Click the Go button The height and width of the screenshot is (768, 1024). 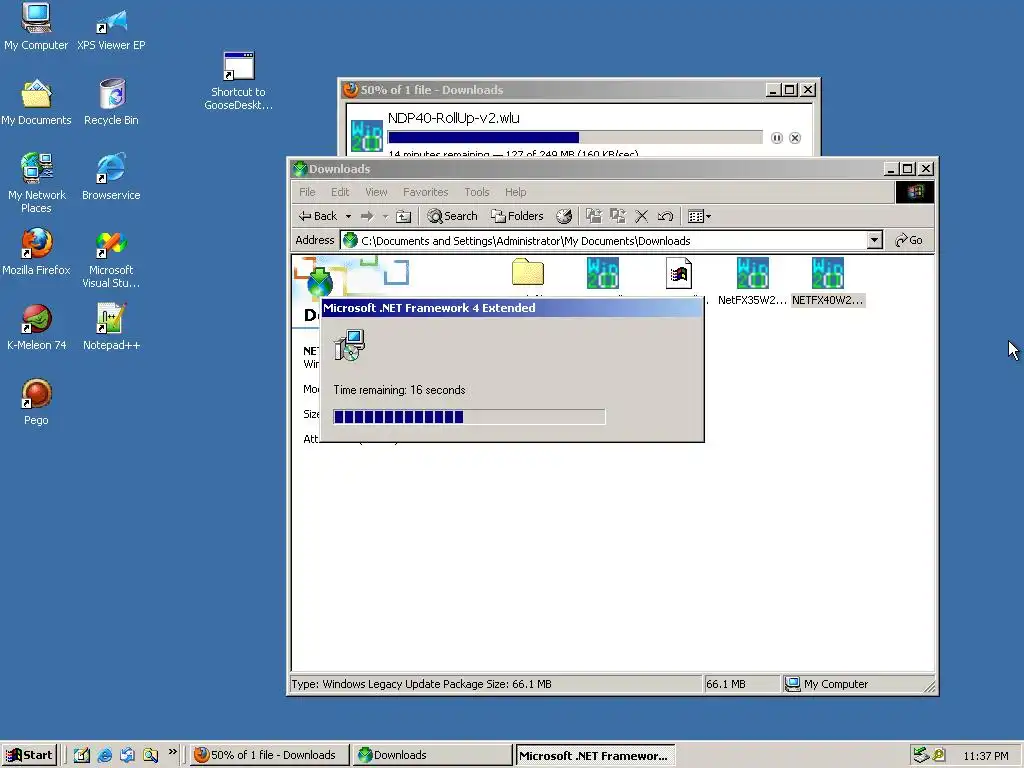pos(909,240)
